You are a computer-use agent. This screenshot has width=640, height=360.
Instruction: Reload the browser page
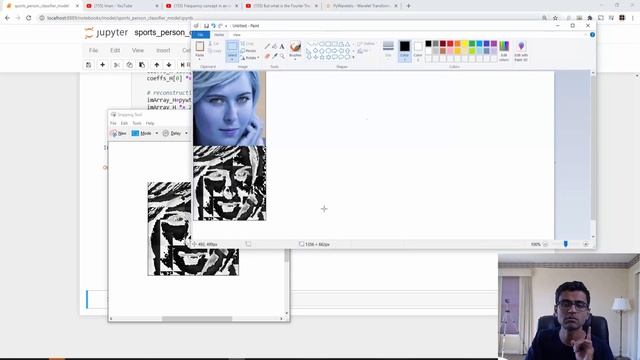[29, 18]
